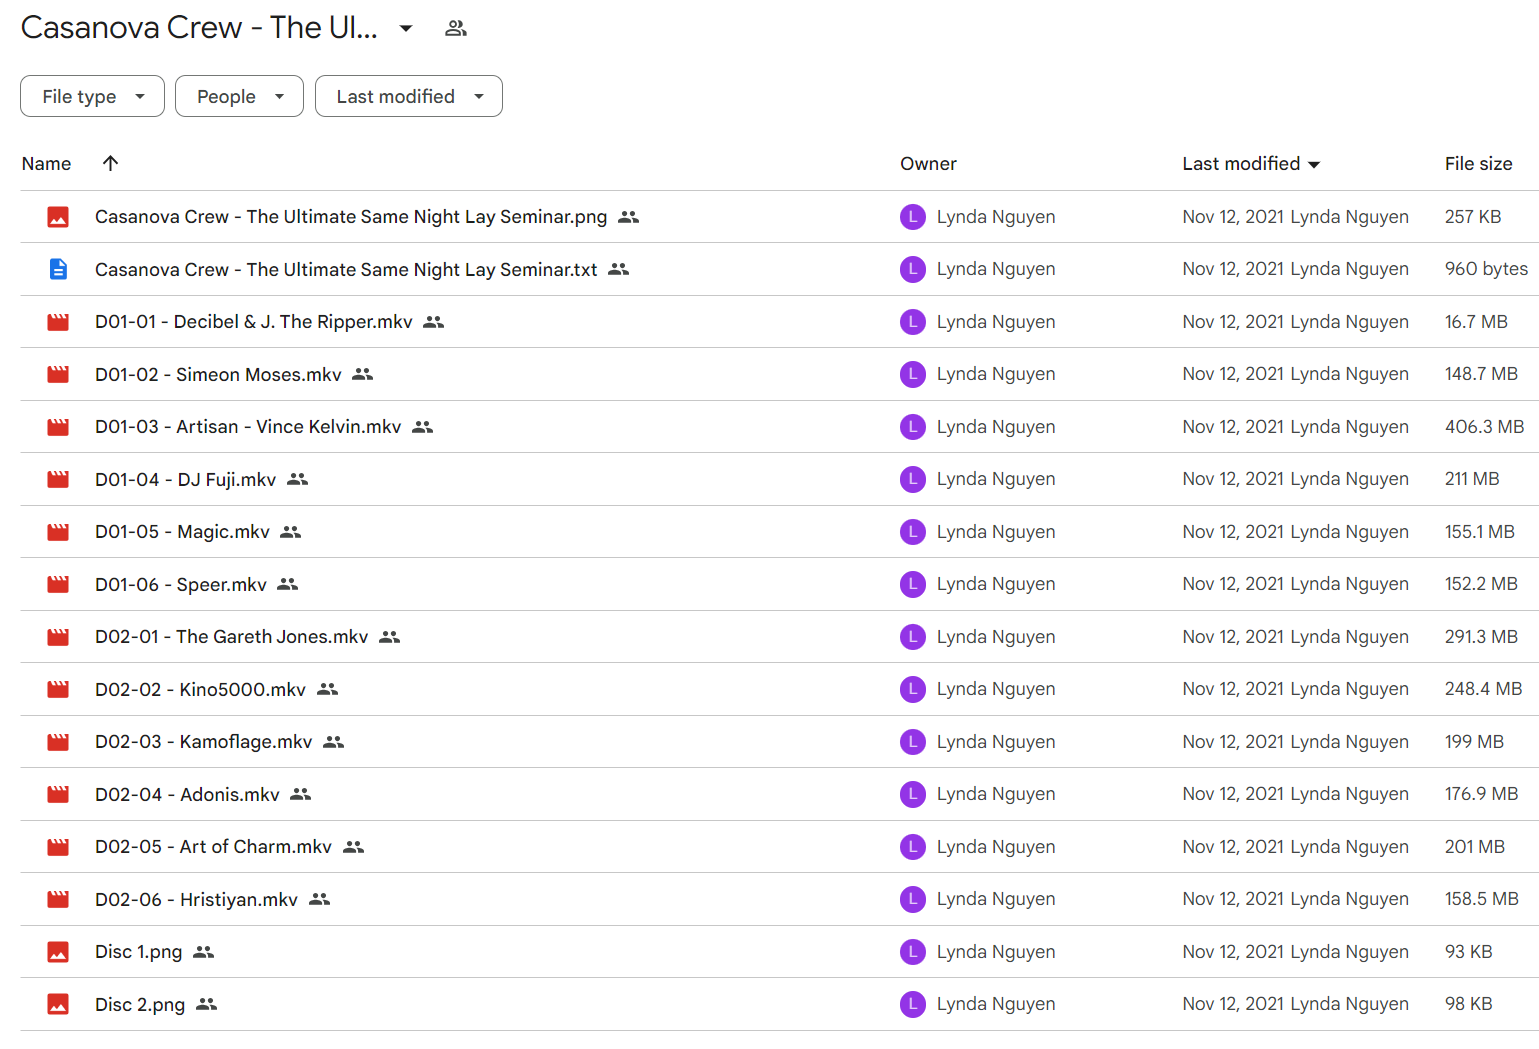Click video icon for D01-03 Artisan file

click(x=59, y=427)
